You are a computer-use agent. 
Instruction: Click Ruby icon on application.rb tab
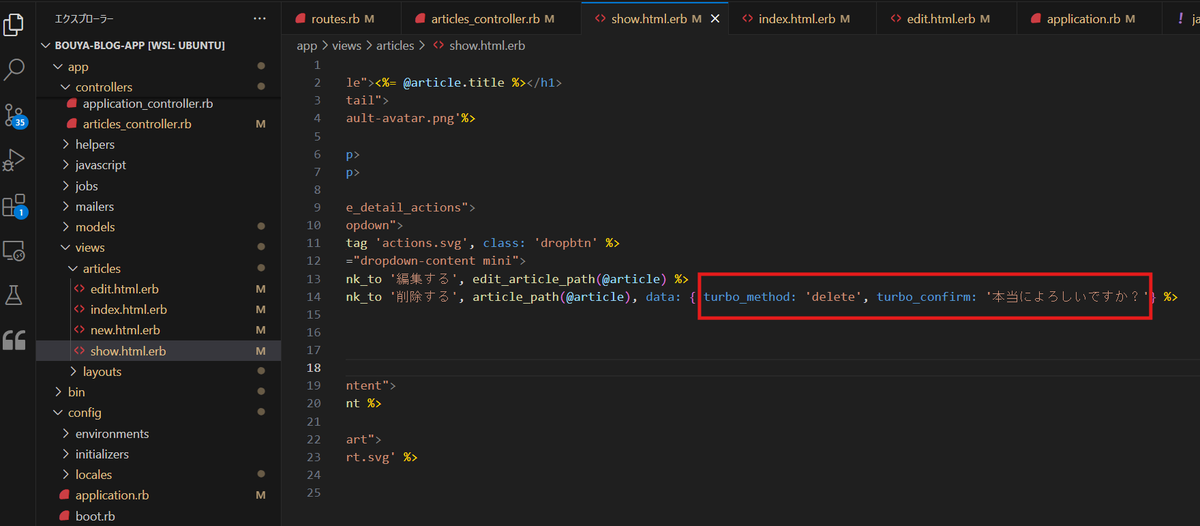(1036, 19)
